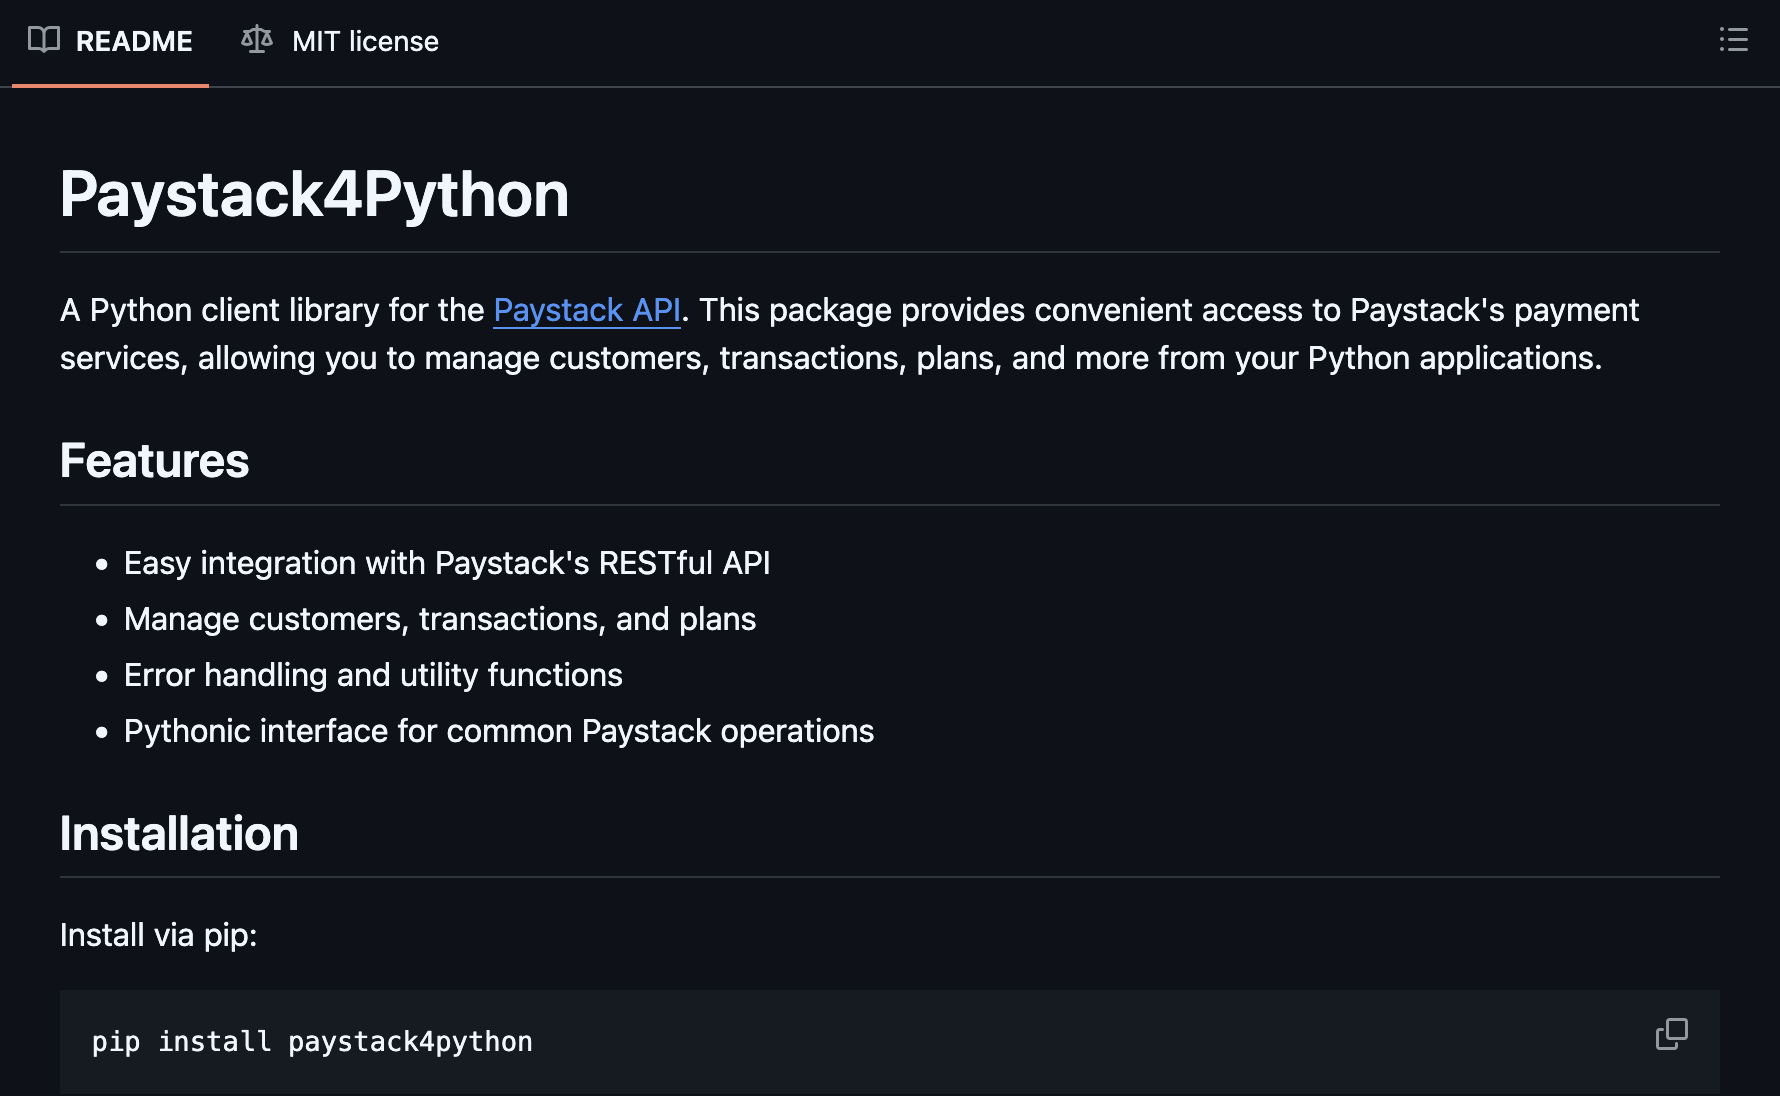Follow the Paystack API link
1780x1096 pixels.
[x=587, y=311]
